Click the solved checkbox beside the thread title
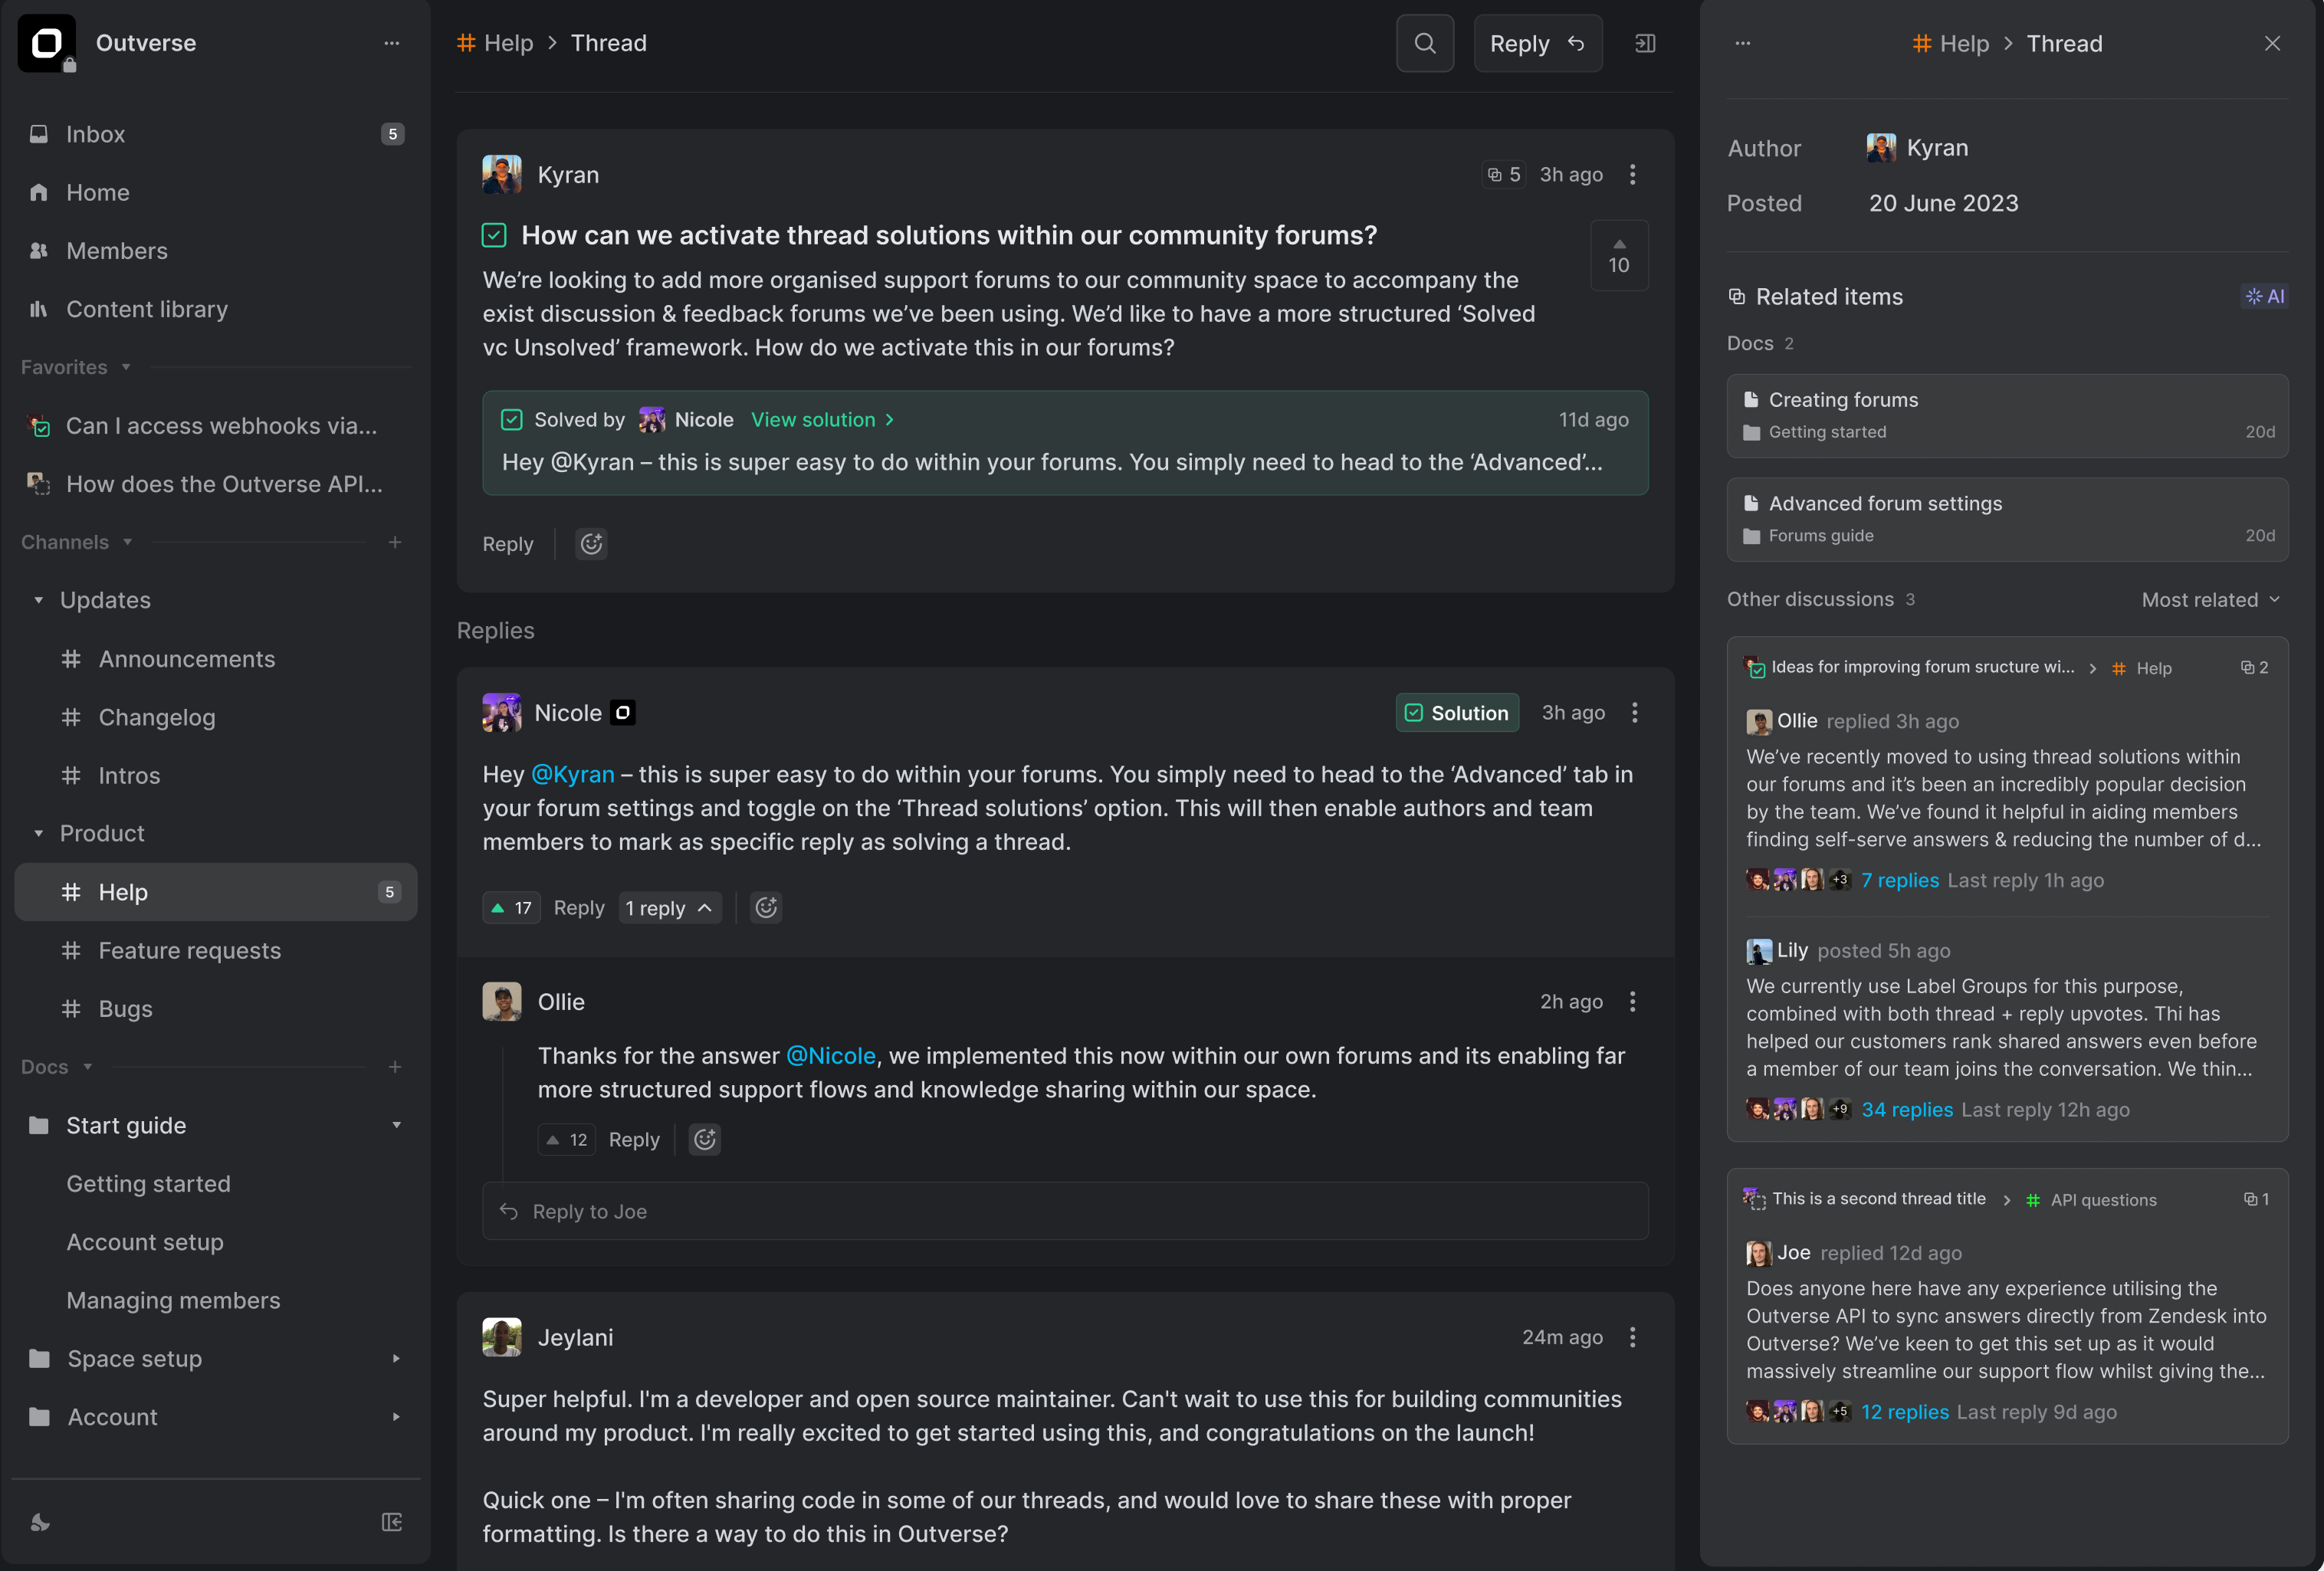 click(493, 234)
